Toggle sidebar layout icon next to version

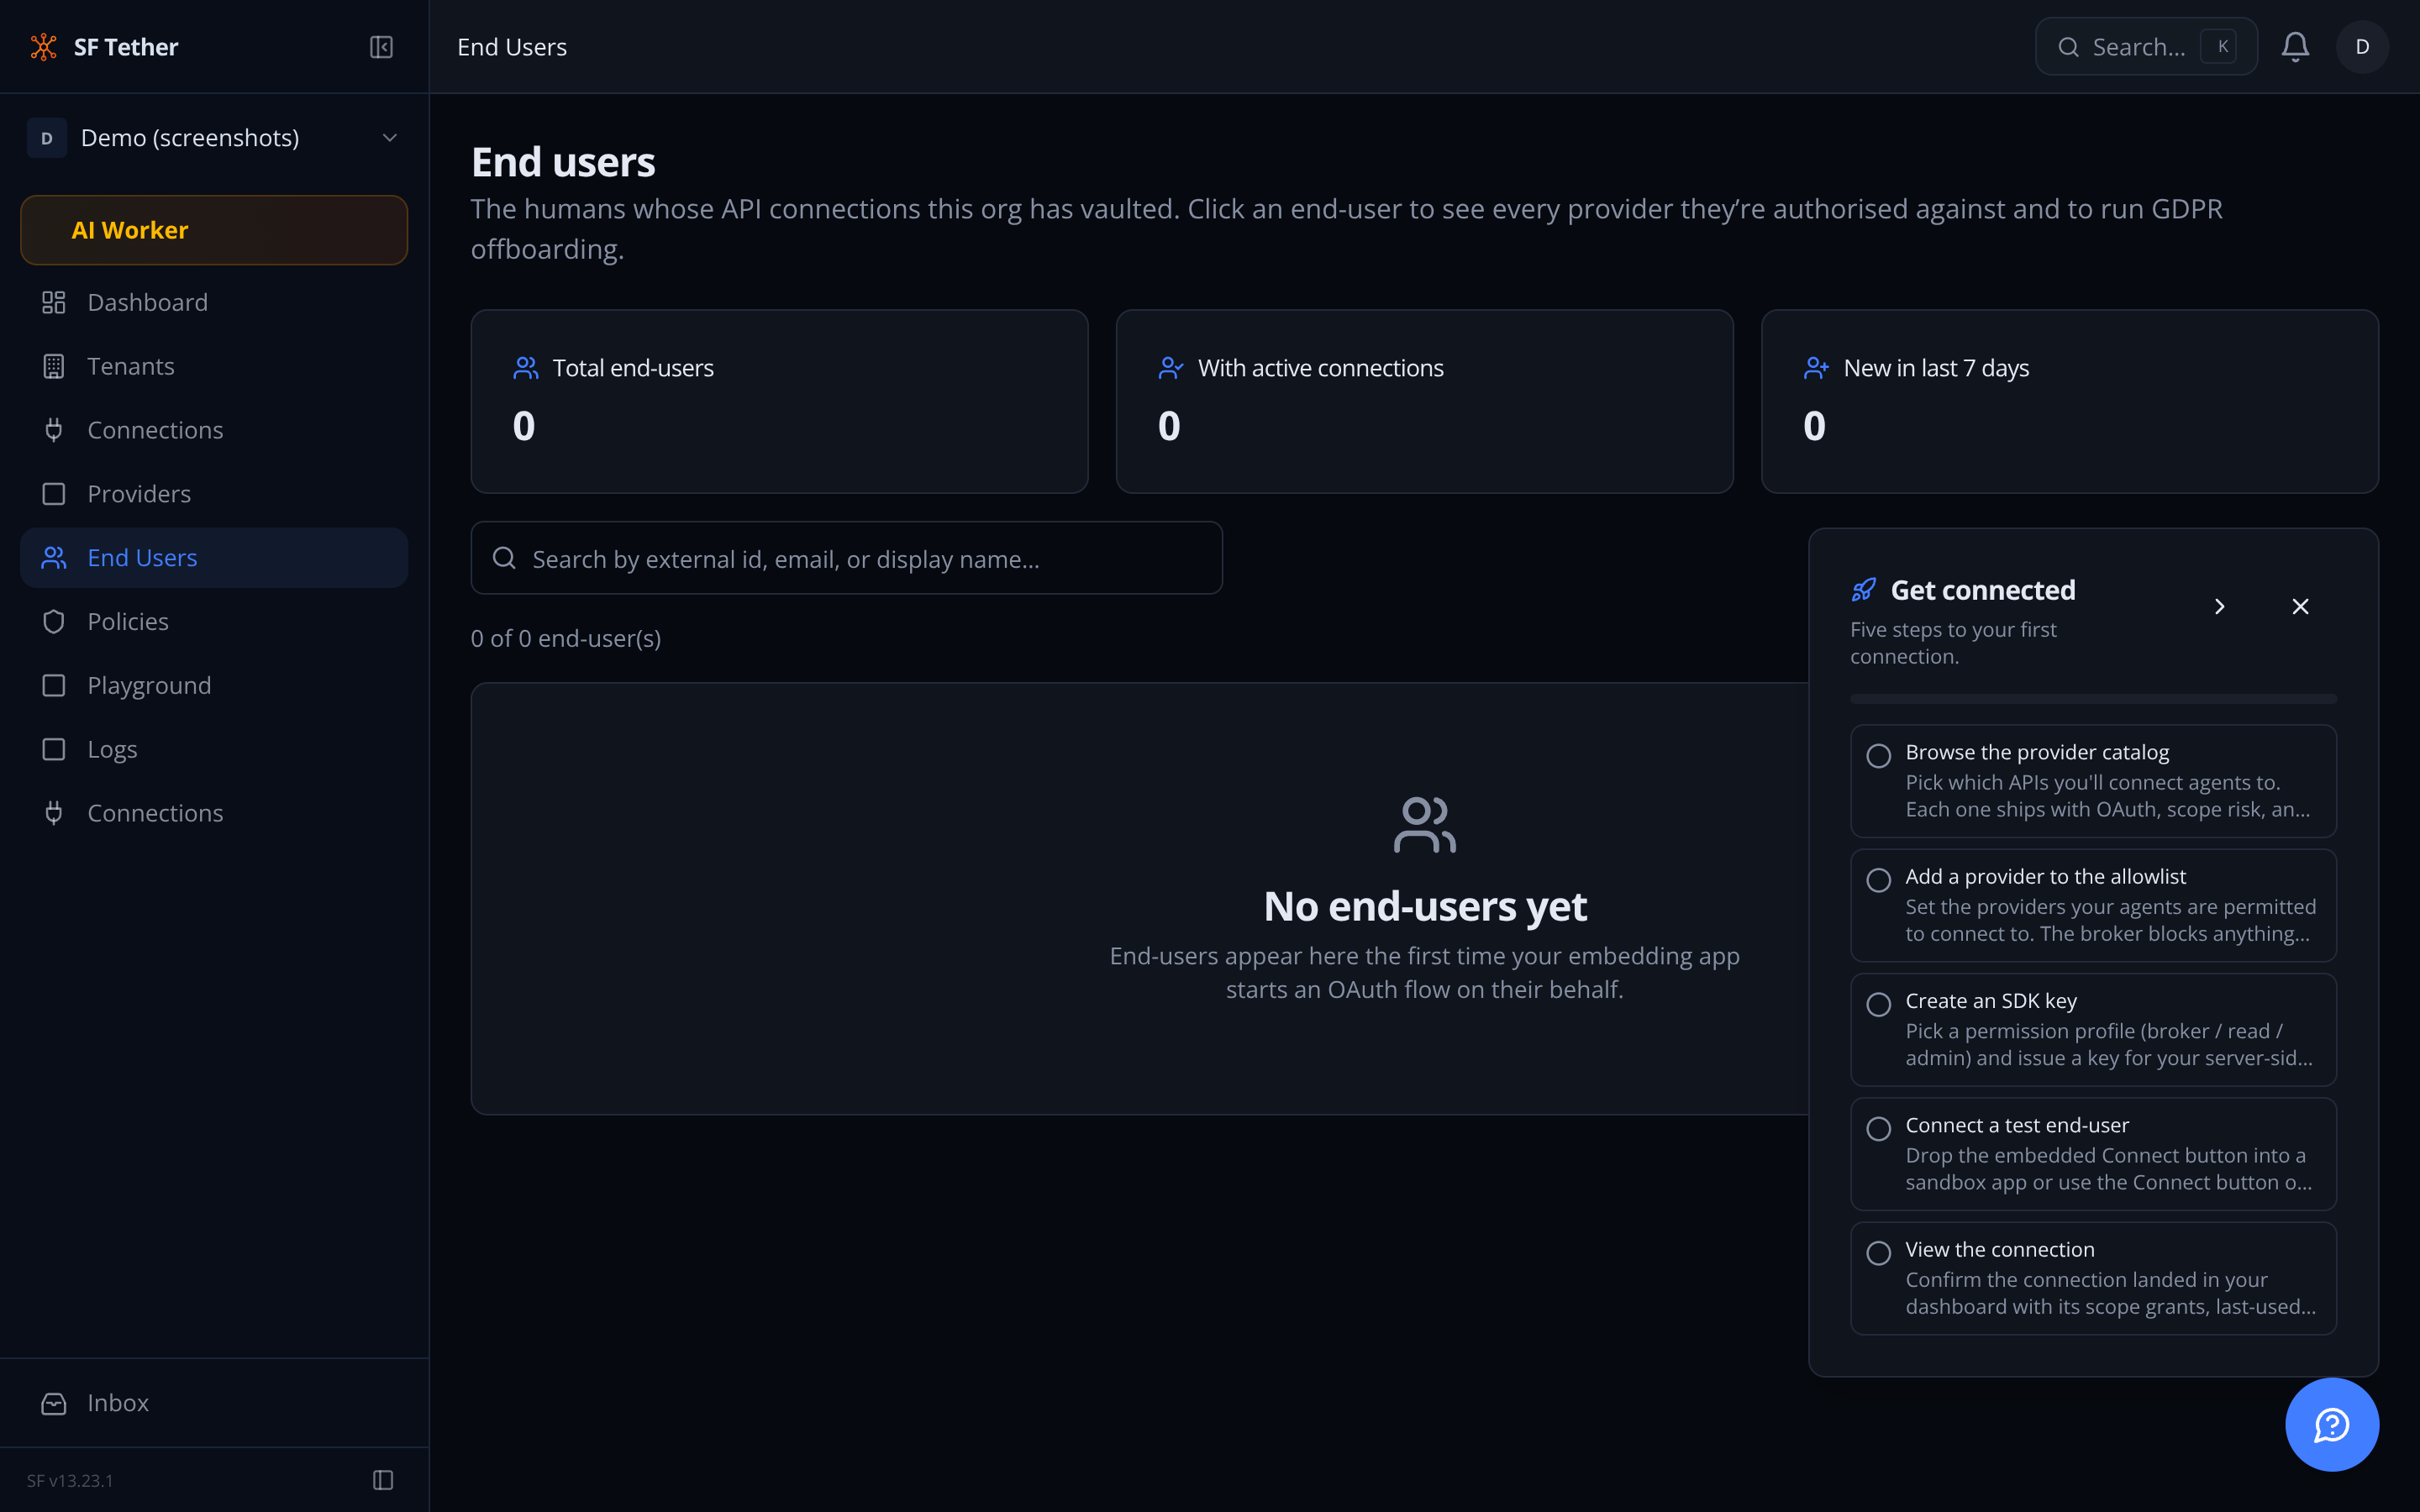point(383,1480)
